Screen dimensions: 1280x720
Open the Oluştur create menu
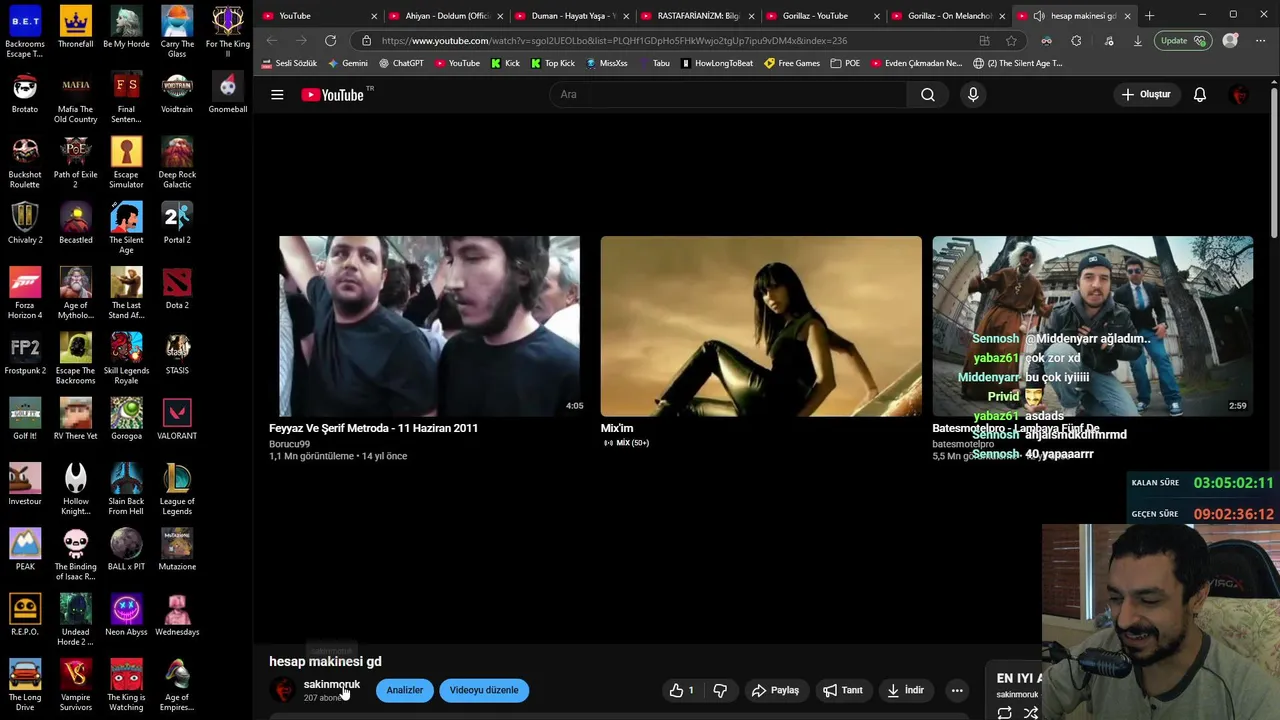coord(1146,95)
